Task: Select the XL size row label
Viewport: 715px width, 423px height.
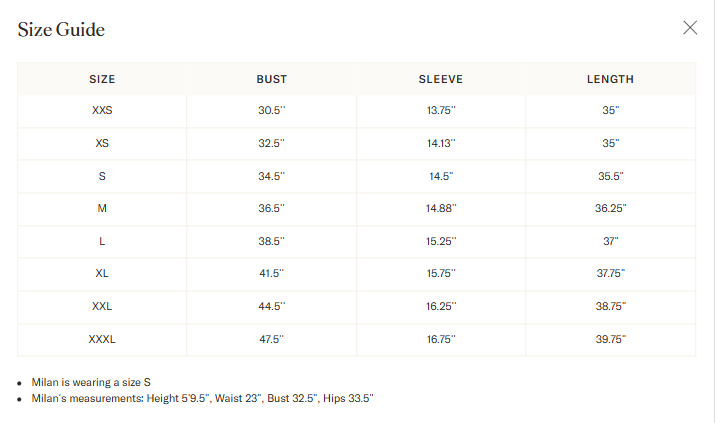Action: [x=102, y=273]
